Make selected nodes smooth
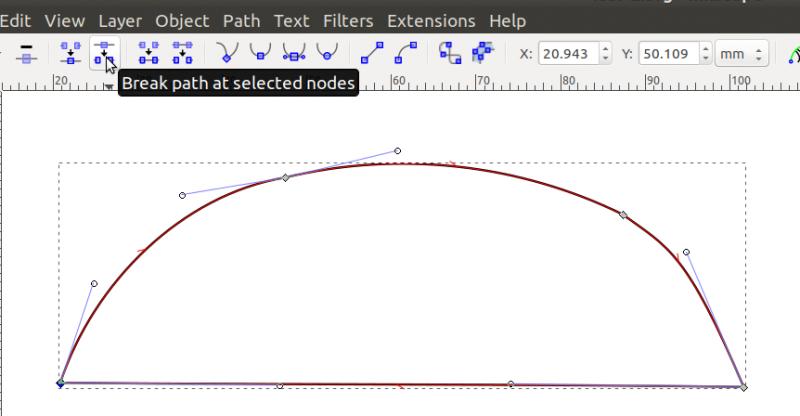 (260, 53)
